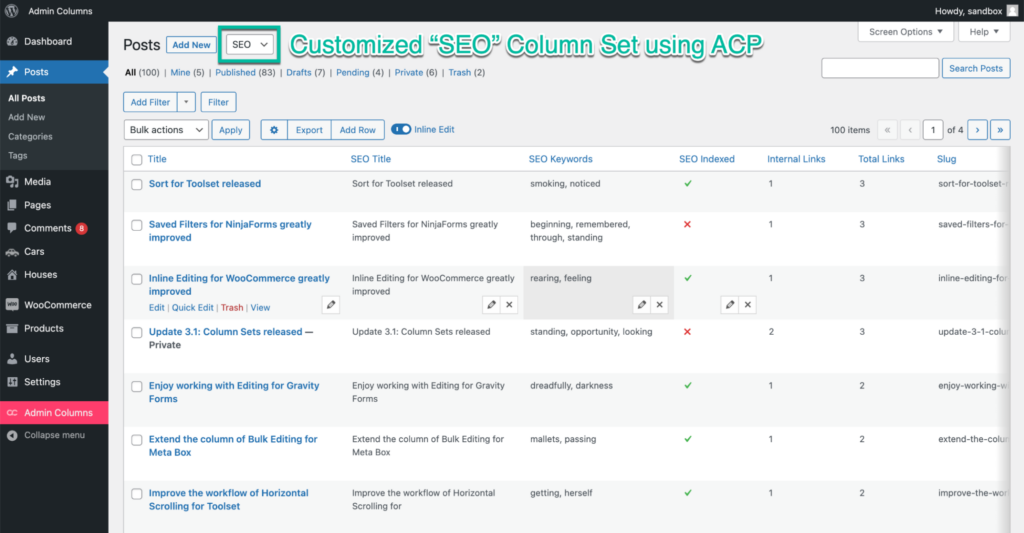Click the Dashboard sidebar icon
The image size is (1024, 533).
12,41
